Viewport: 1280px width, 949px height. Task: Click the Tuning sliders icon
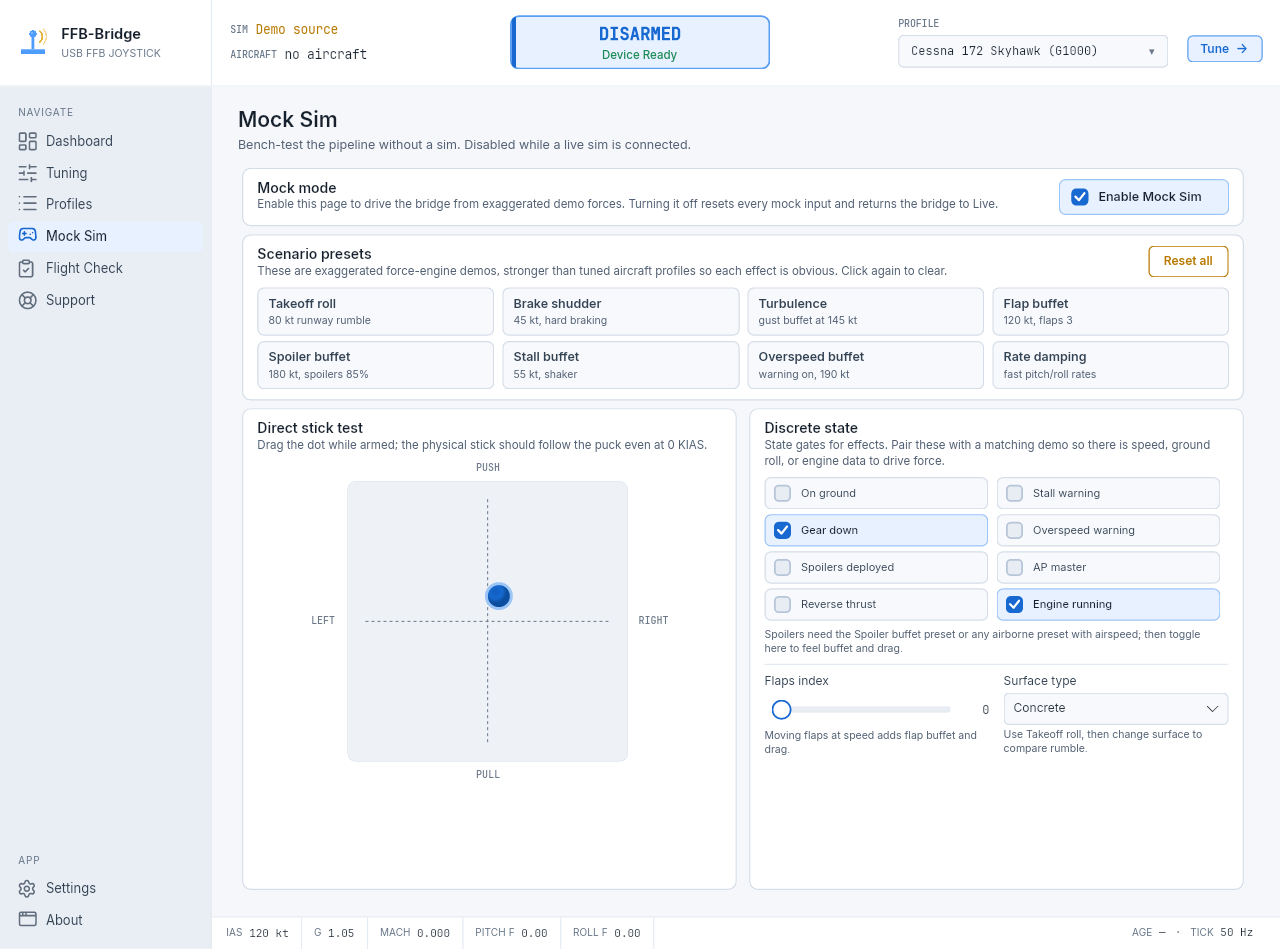point(27,173)
